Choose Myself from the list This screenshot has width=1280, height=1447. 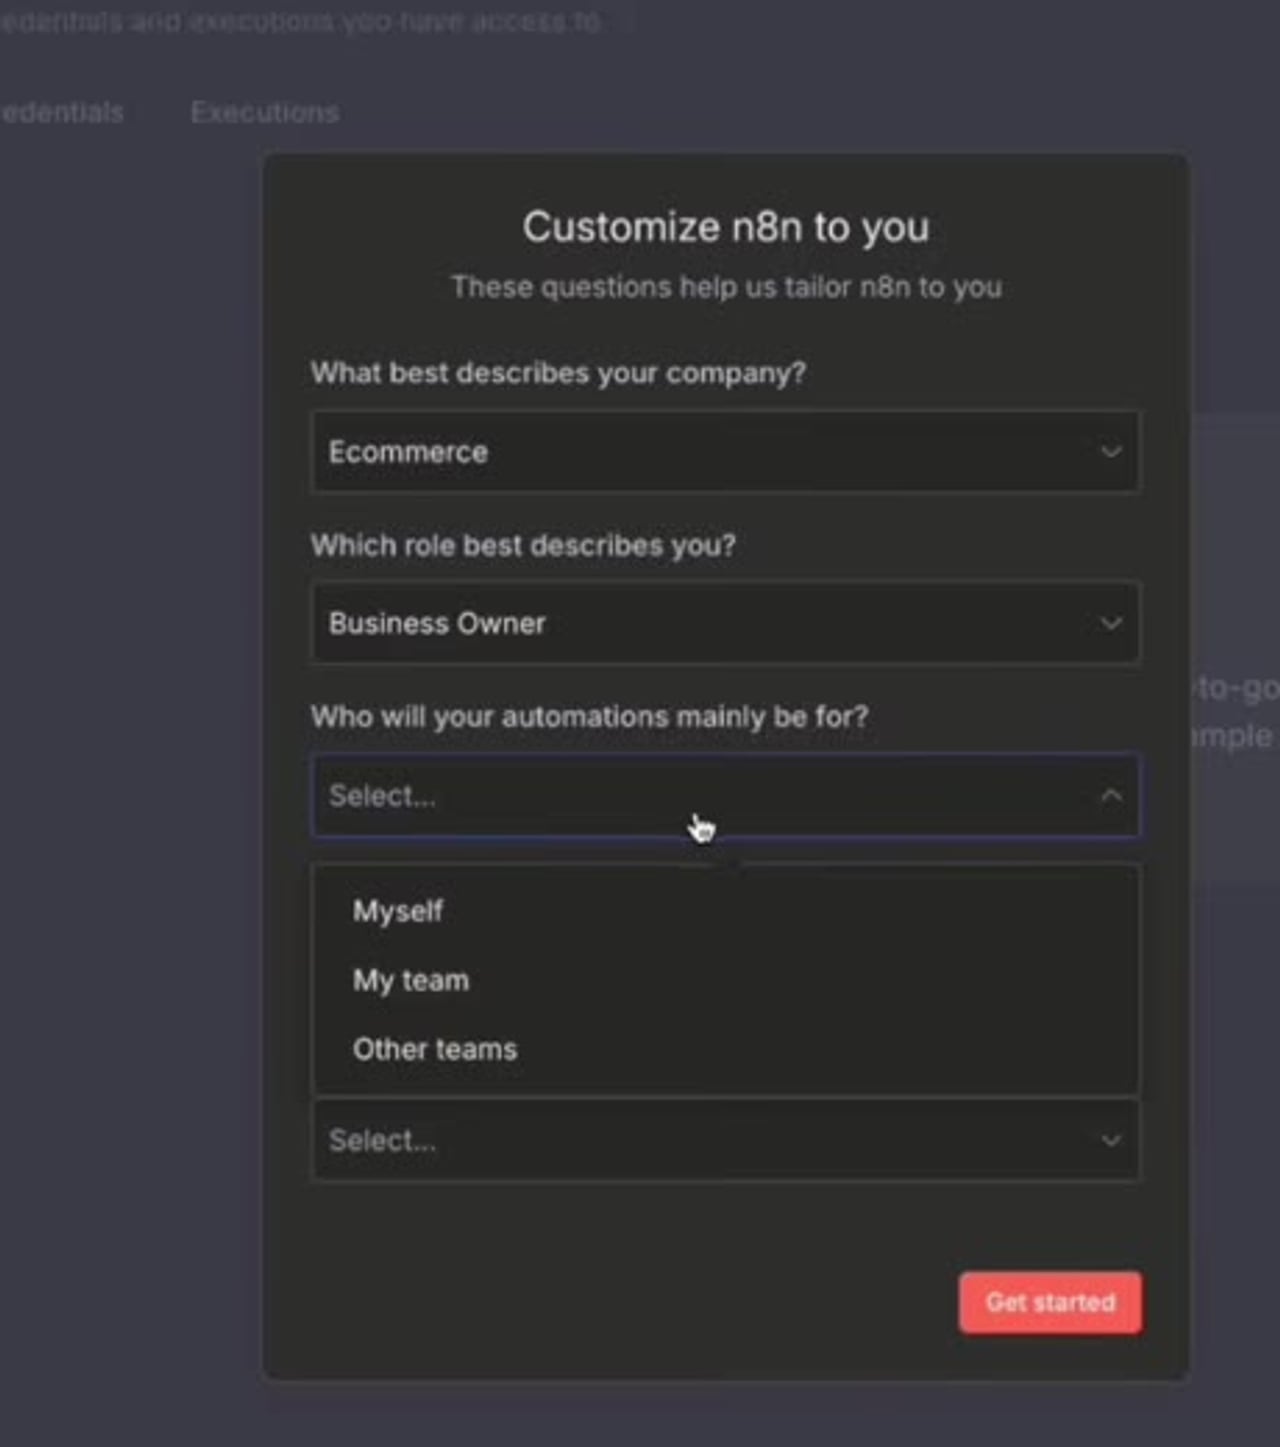[725, 911]
